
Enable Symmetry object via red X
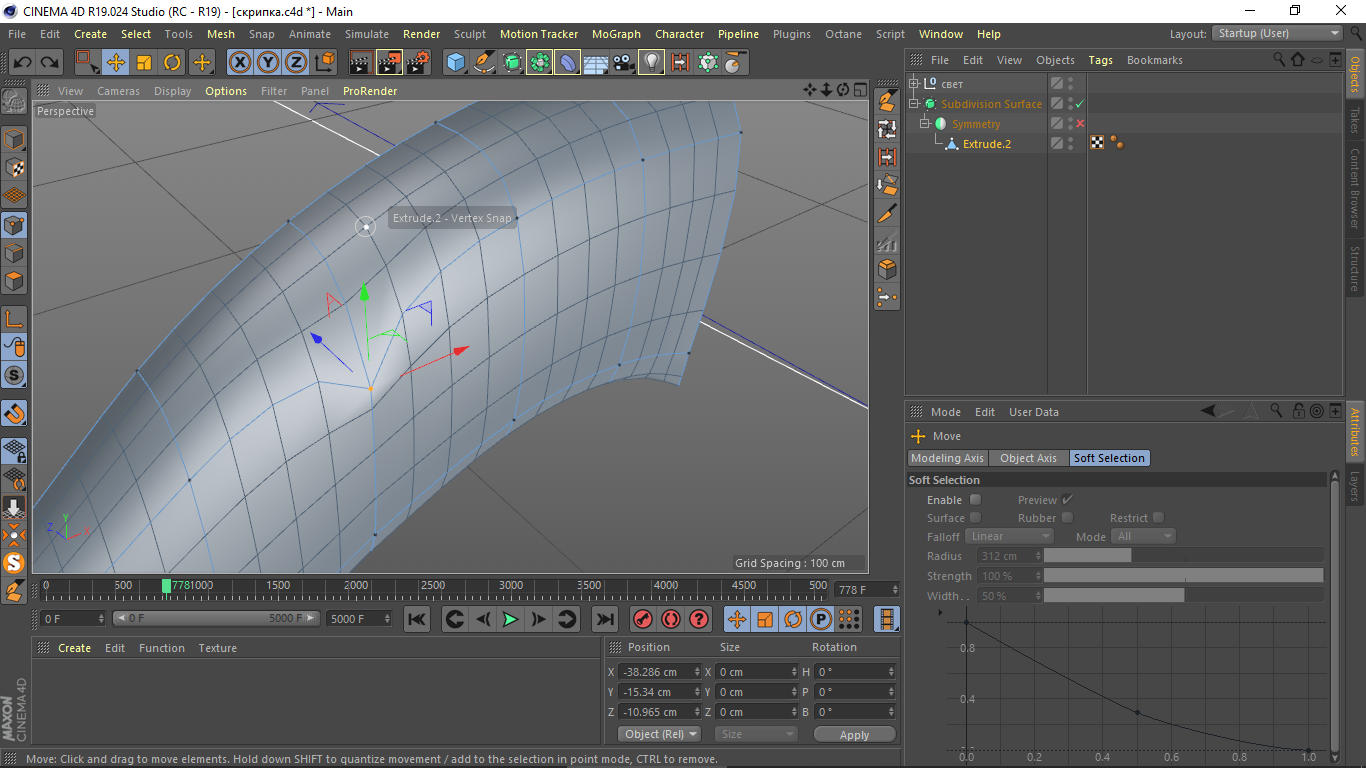[1080, 123]
